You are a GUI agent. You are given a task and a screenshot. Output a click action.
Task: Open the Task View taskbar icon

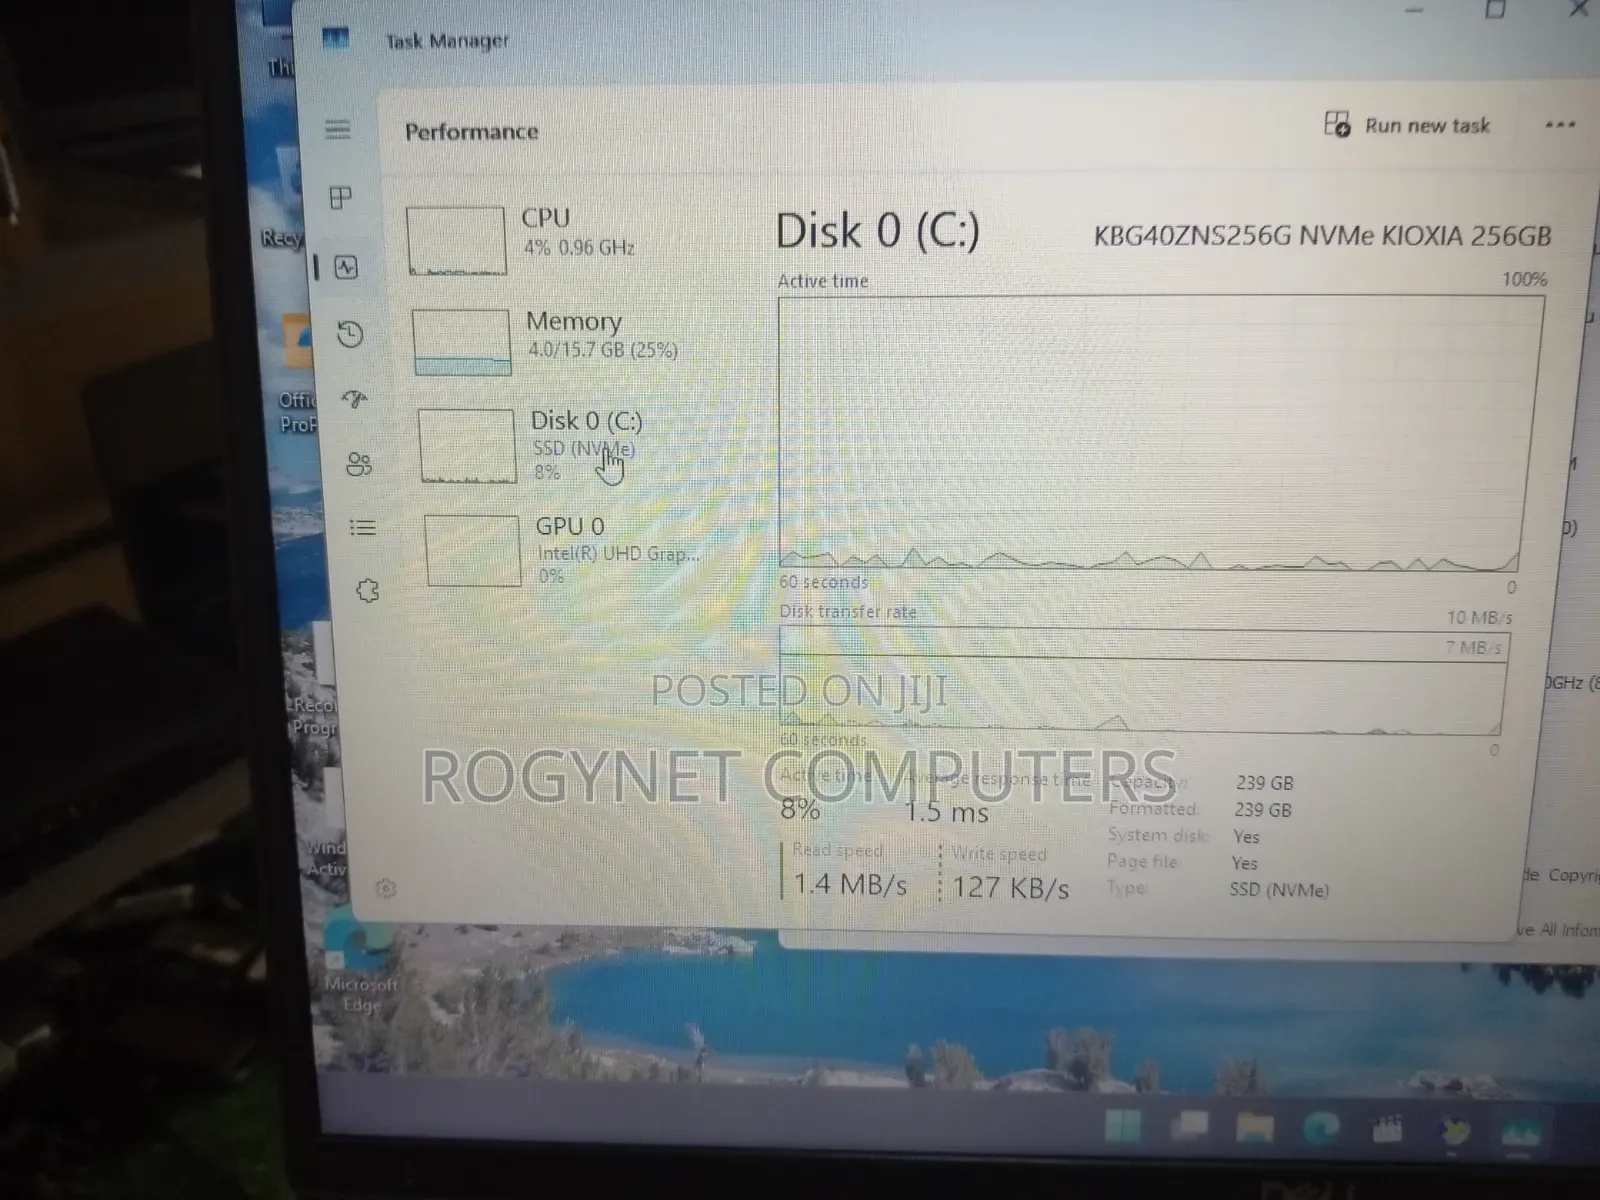click(x=1189, y=1128)
